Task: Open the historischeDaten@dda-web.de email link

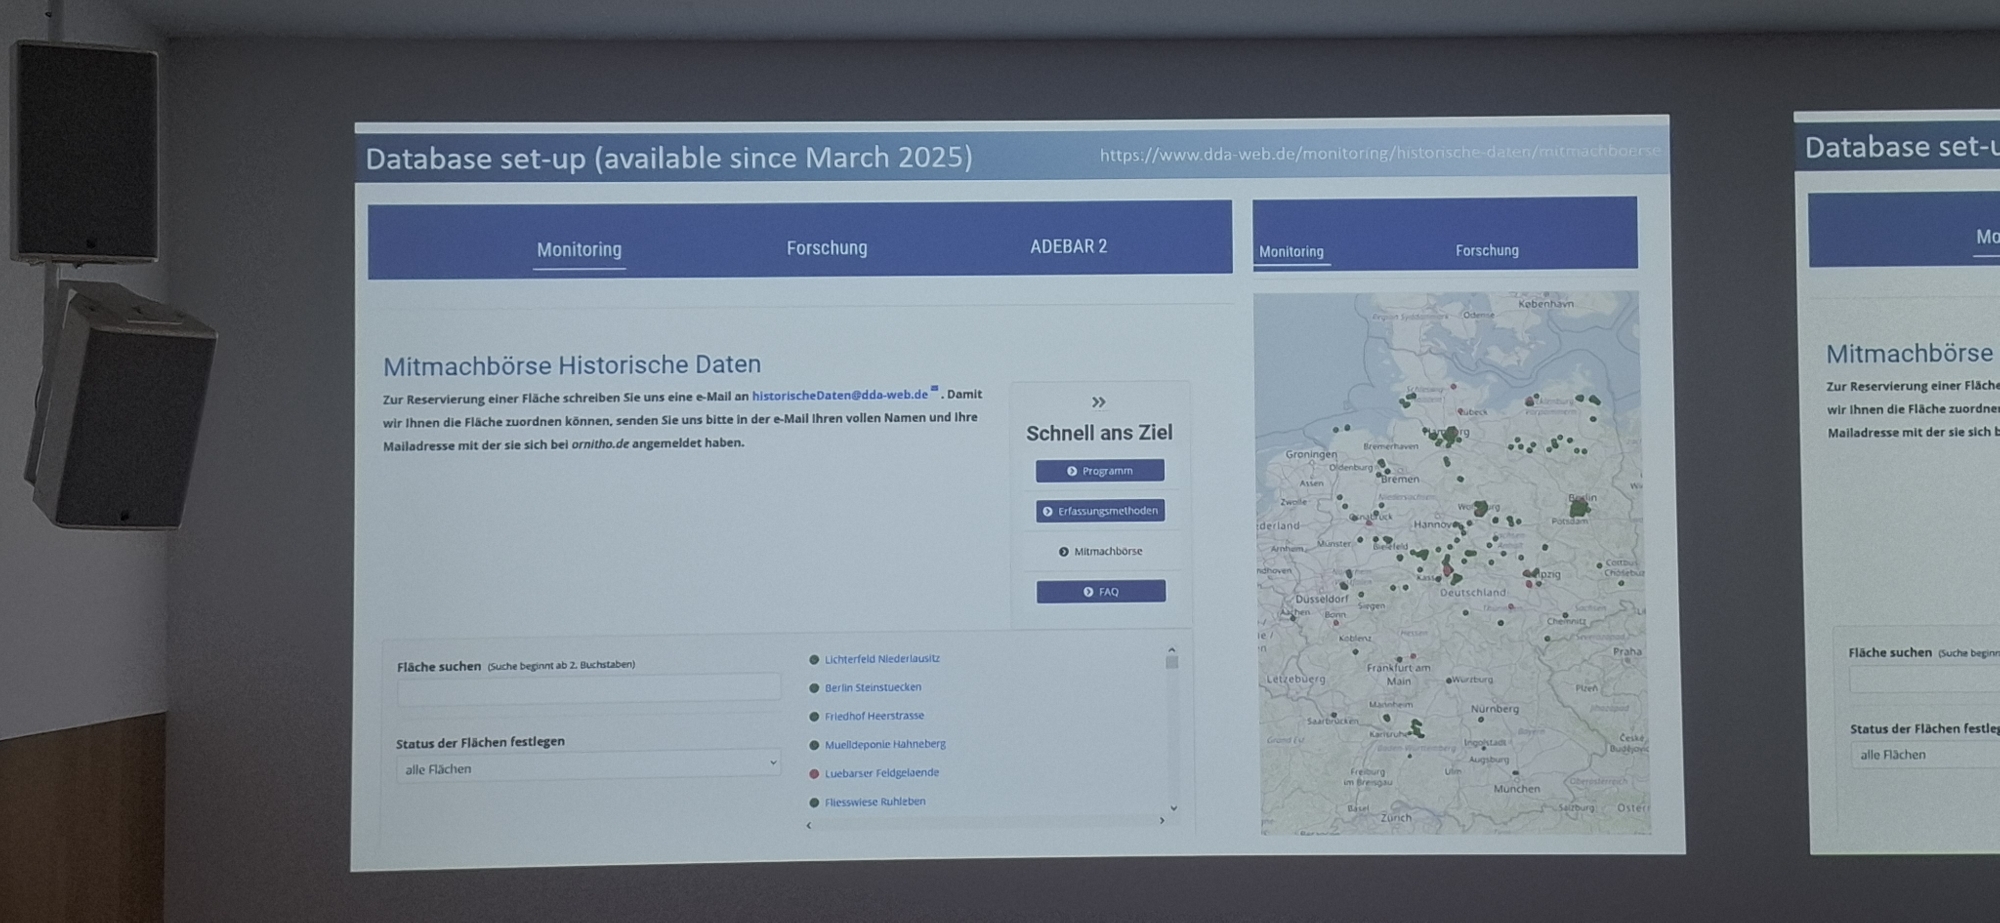Action: click(x=839, y=395)
